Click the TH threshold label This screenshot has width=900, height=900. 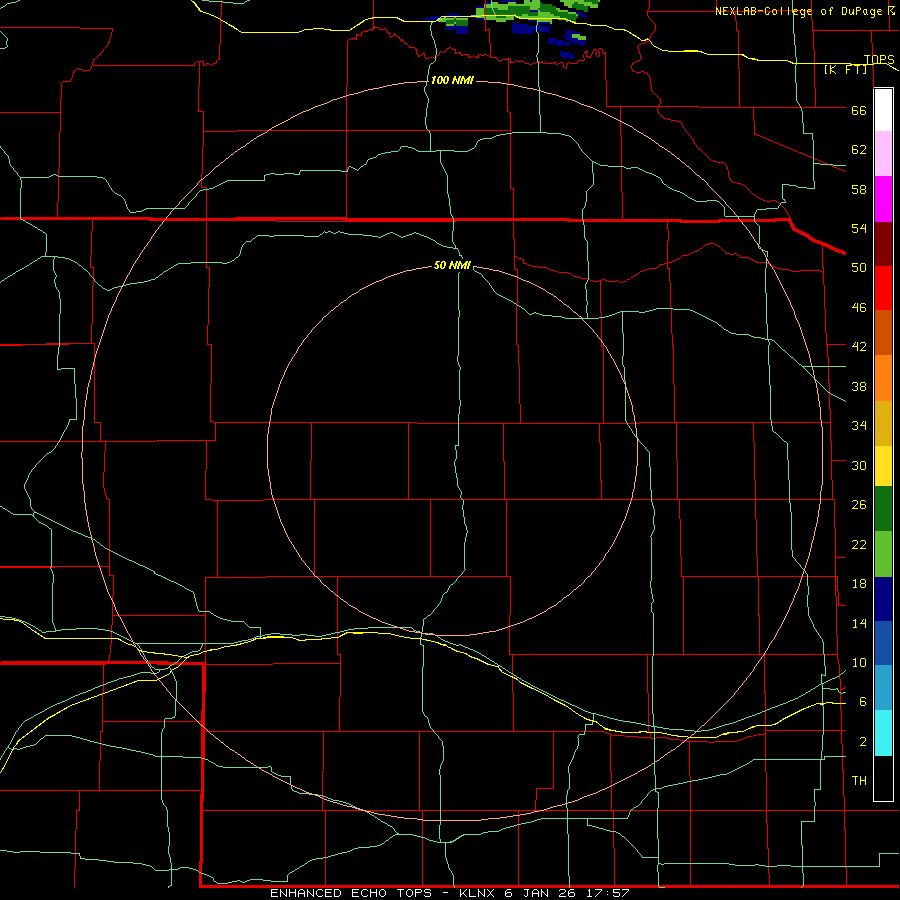859,781
